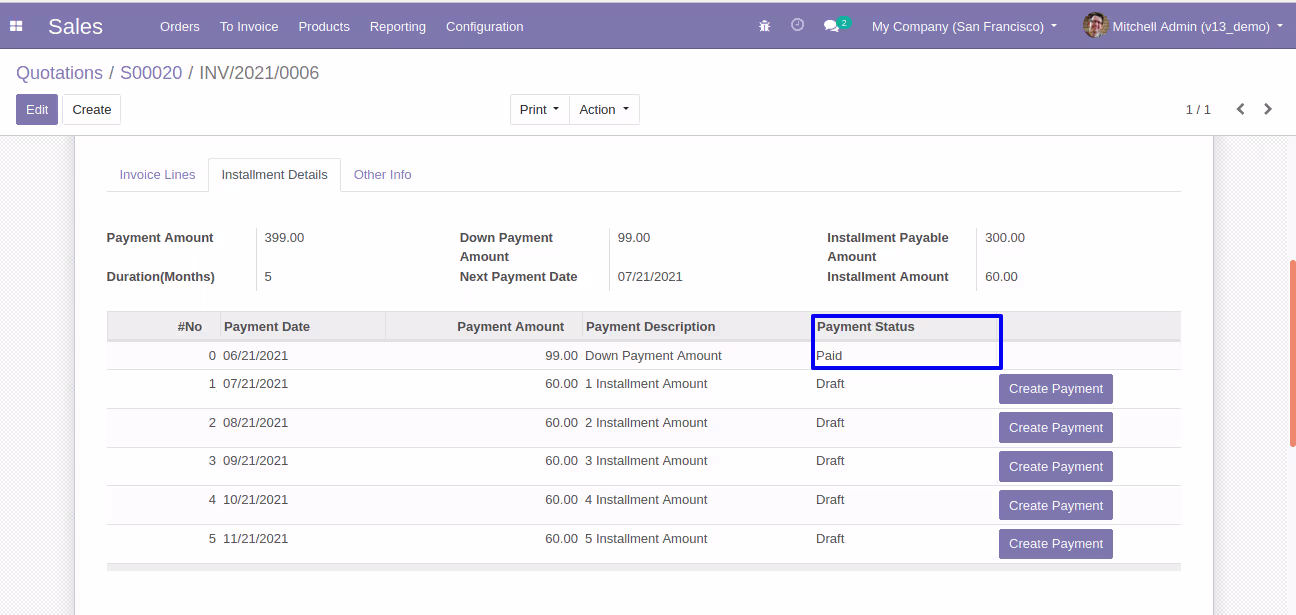Expand the Action dropdown
This screenshot has height=615, width=1296.
click(x=604, y=110)
